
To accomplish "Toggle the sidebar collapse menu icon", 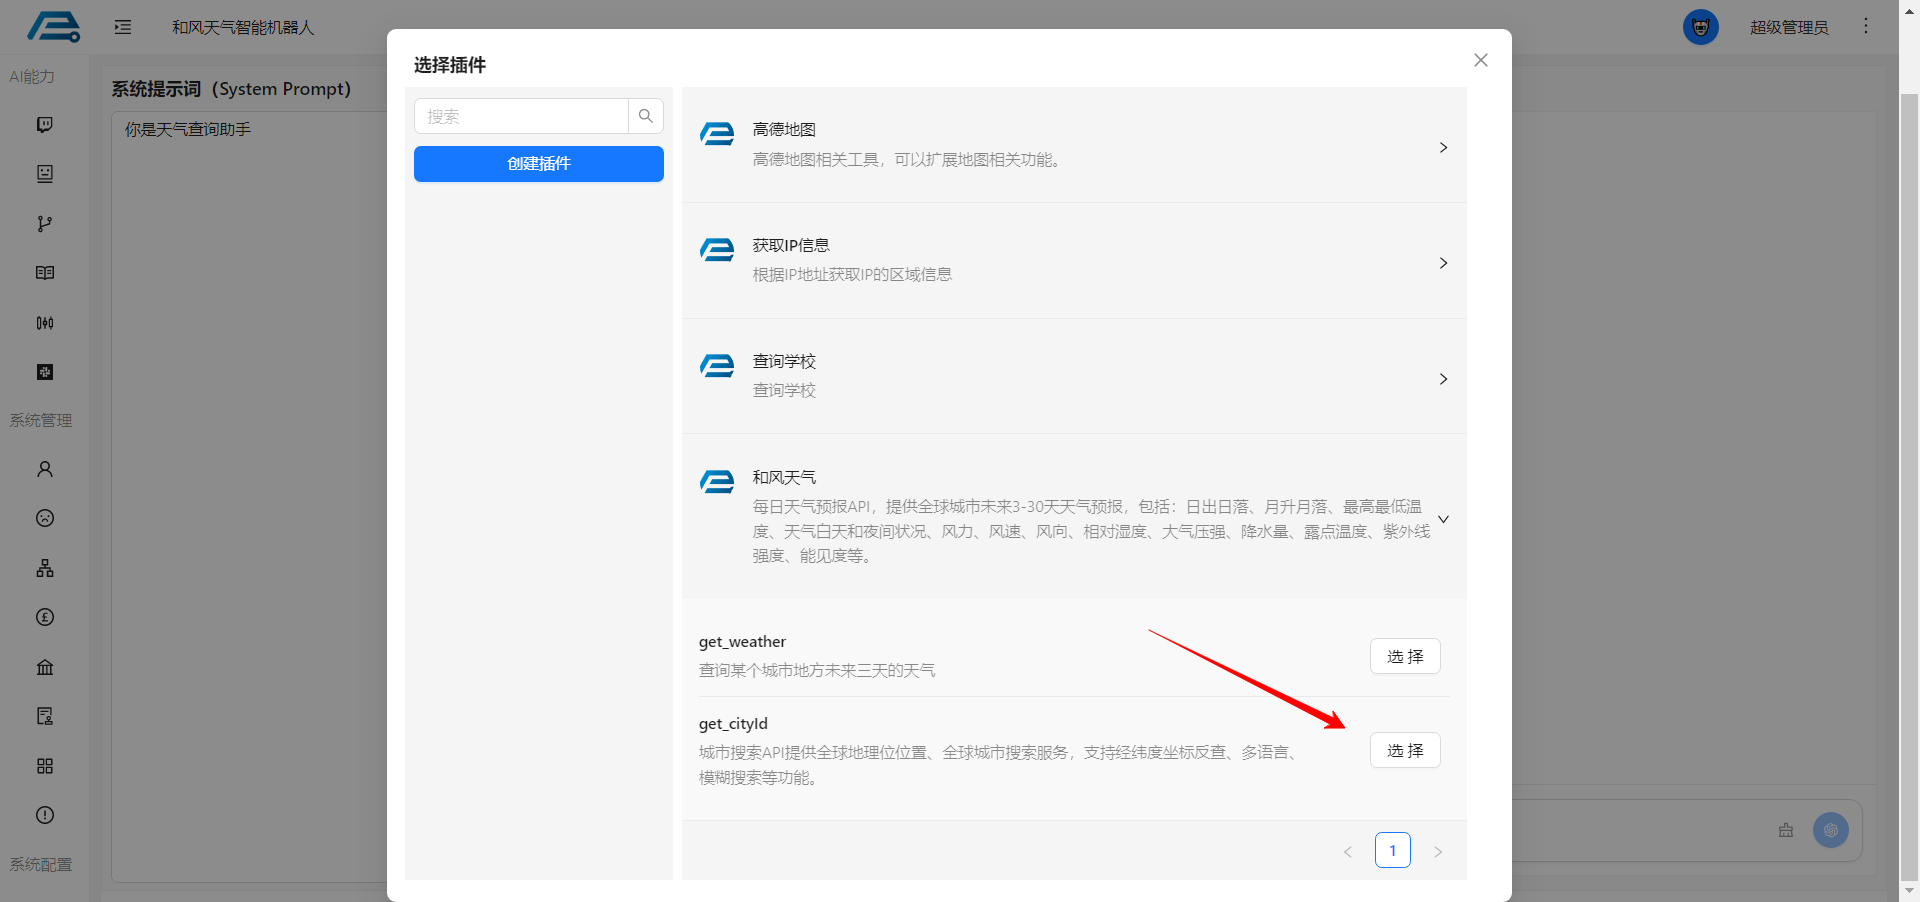I will (x=123, y=27).
